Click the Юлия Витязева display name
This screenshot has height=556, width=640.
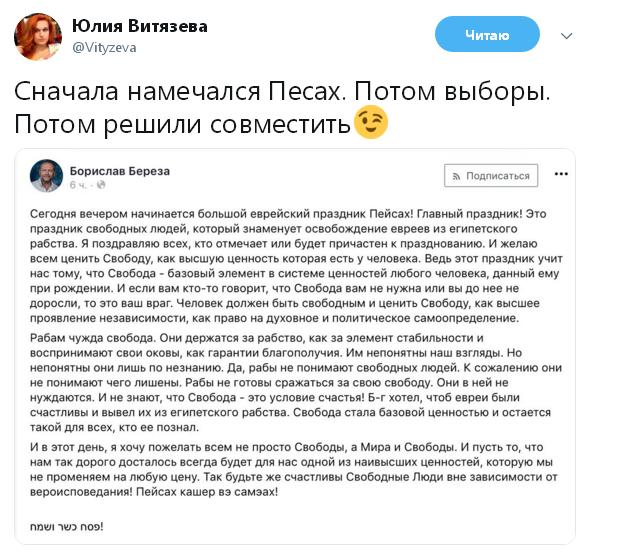140,26
